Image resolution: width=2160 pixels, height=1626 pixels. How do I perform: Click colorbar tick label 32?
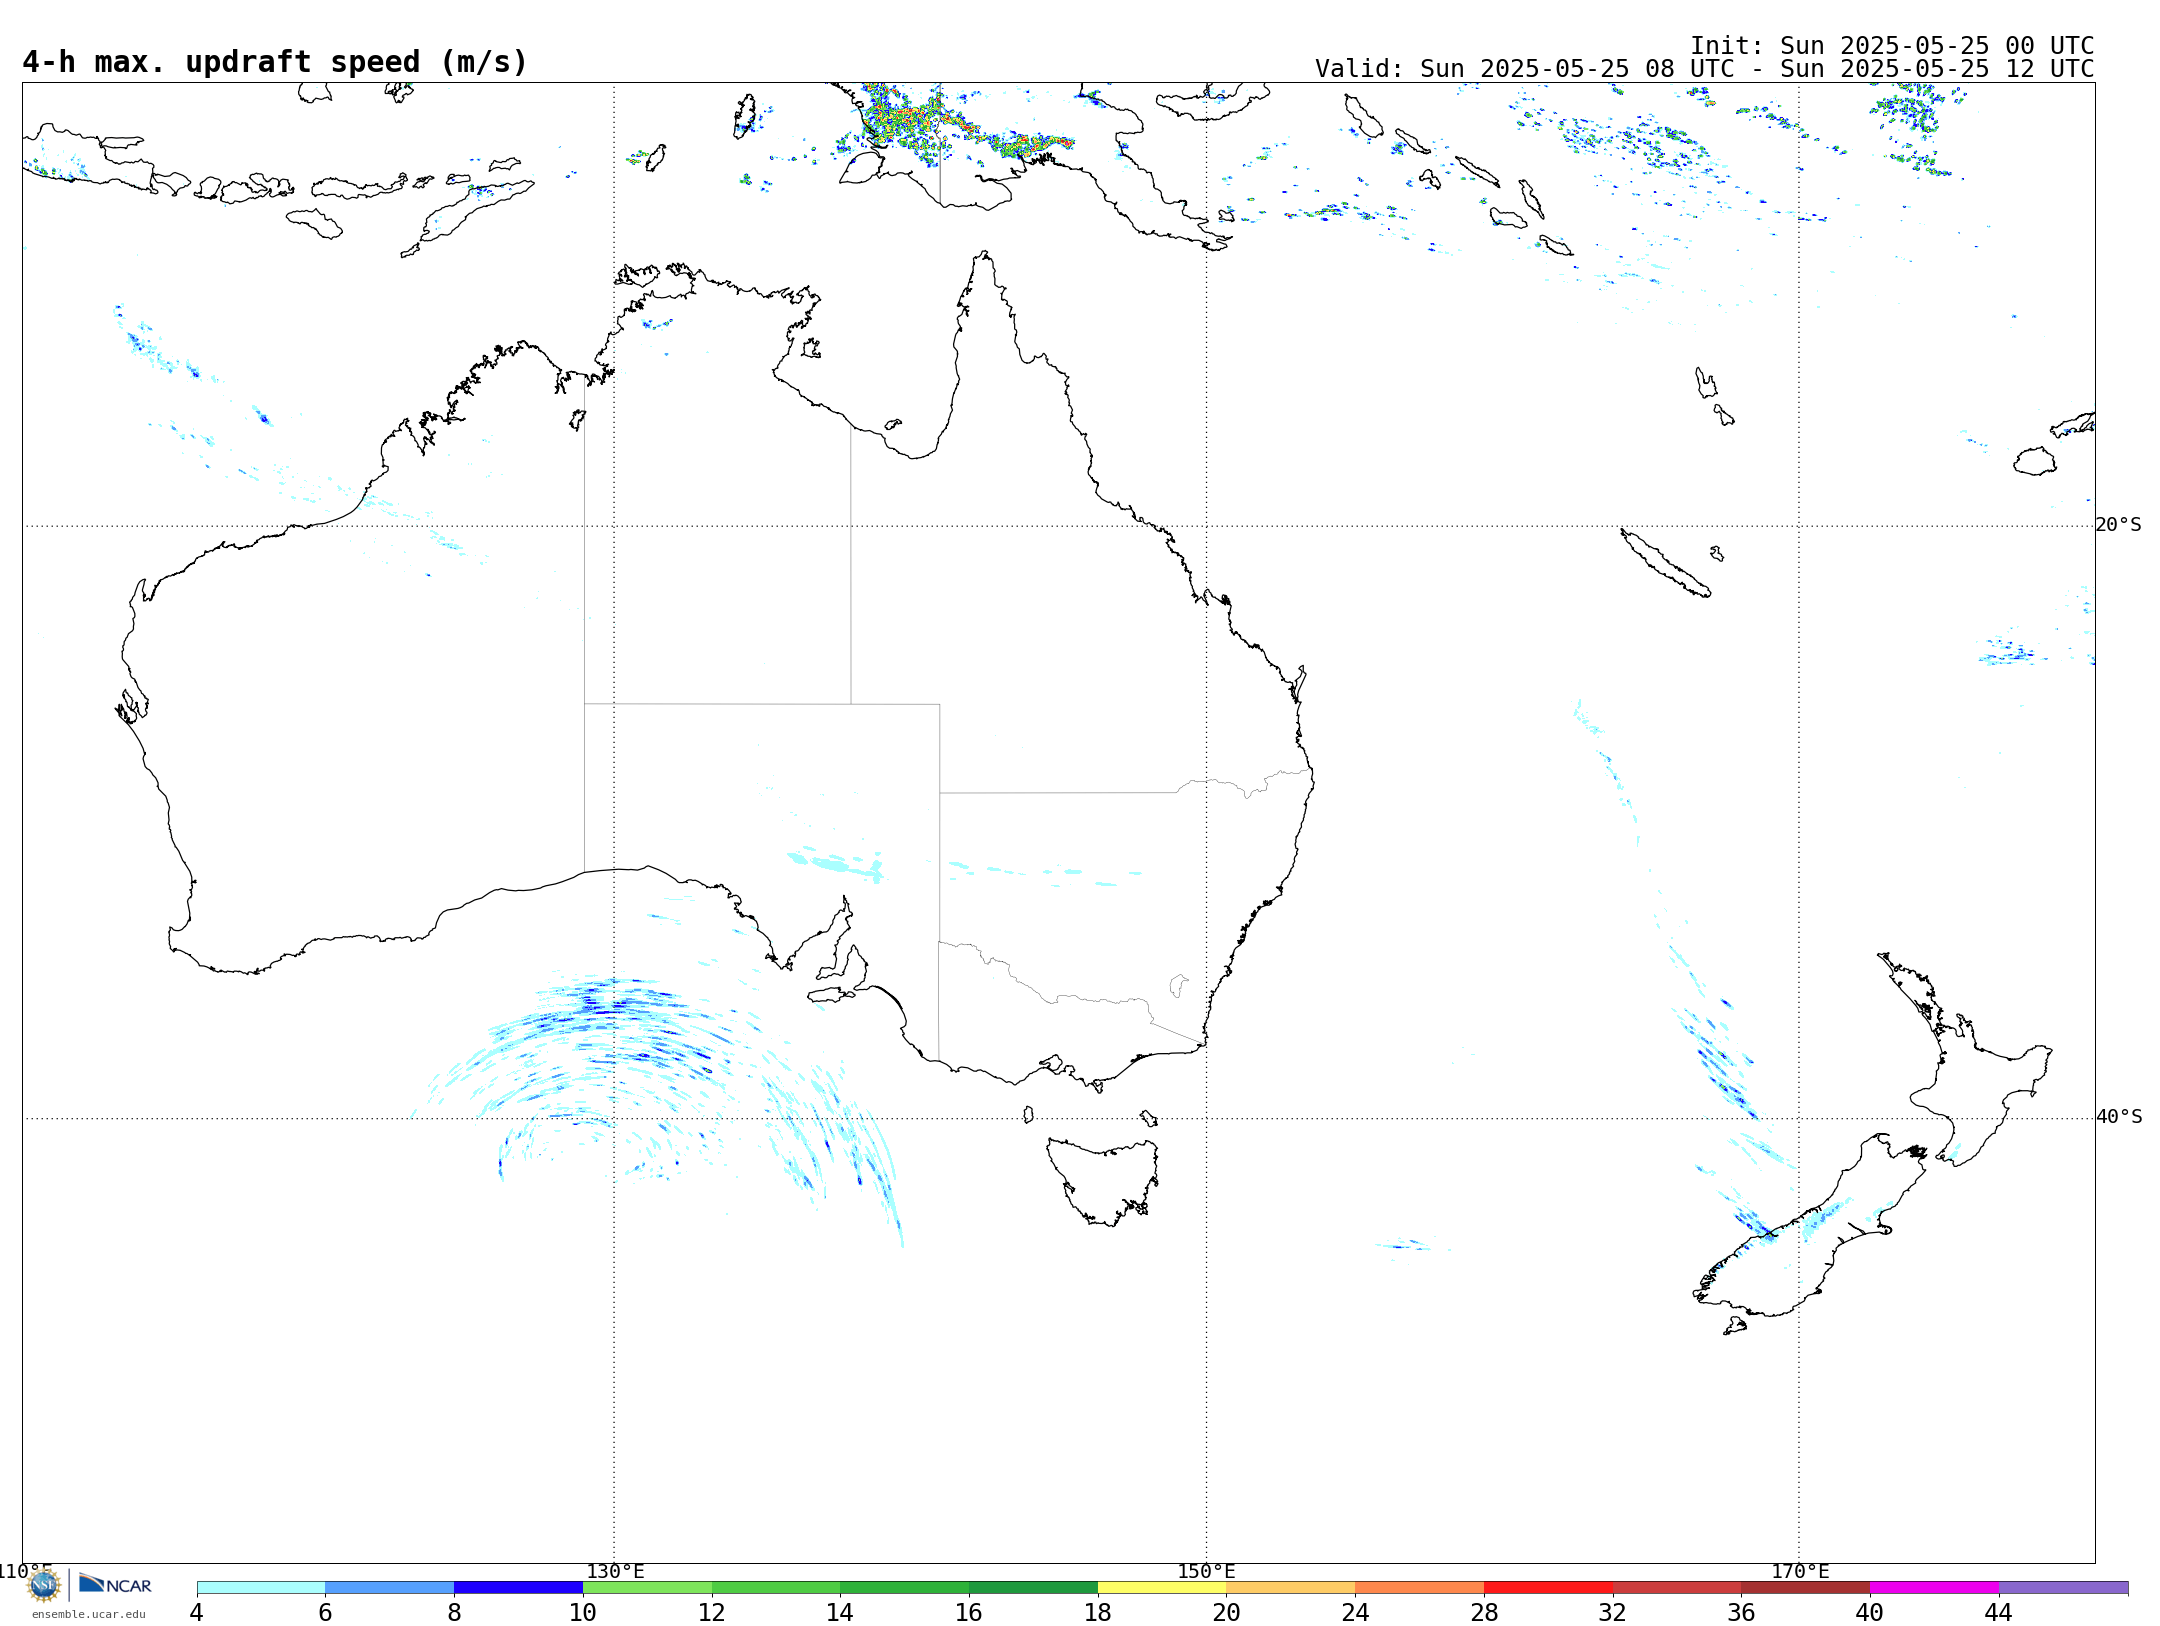point(1613,1613)
